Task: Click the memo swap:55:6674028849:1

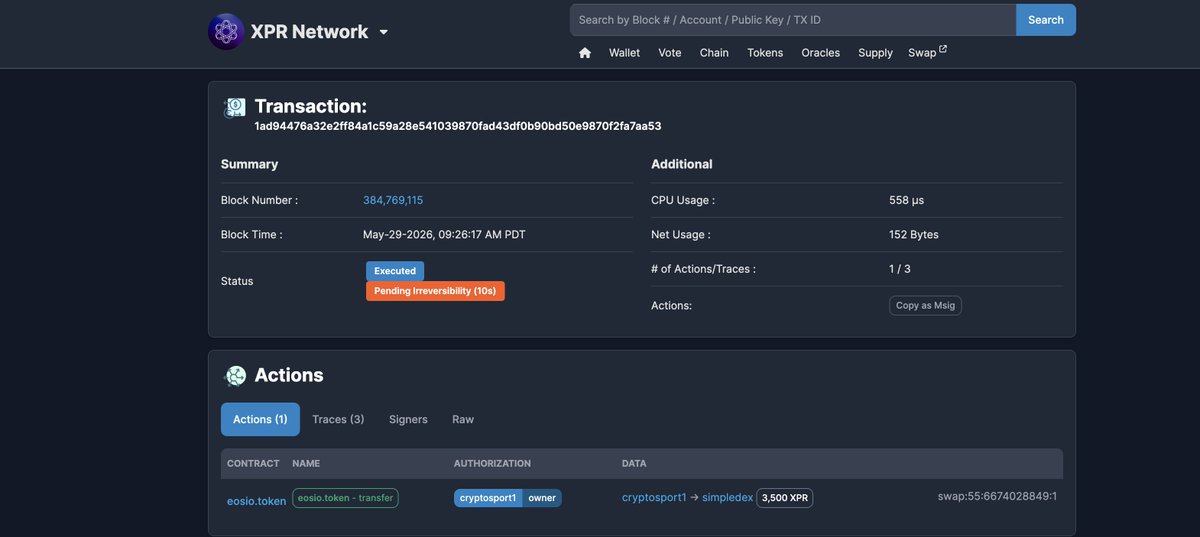Action: point(997,496)
